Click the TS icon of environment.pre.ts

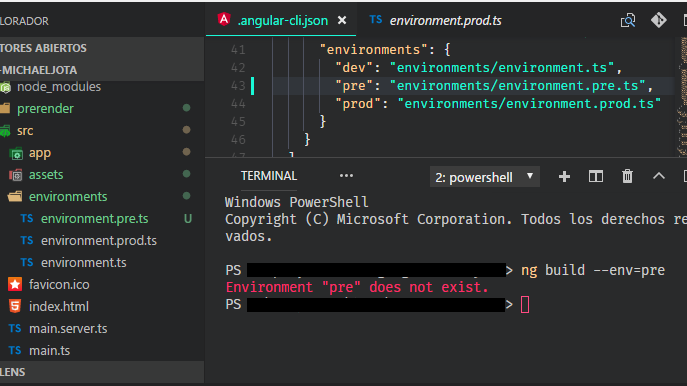[x=27, y=218]
